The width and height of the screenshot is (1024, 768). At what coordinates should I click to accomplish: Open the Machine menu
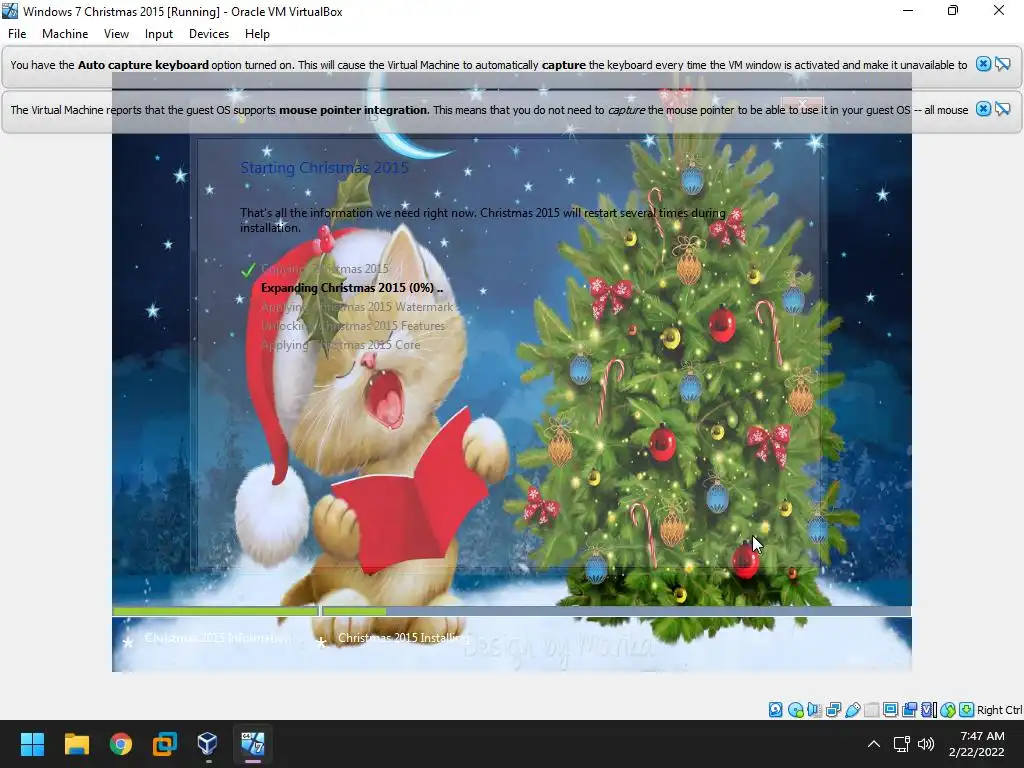click(65, 34)
